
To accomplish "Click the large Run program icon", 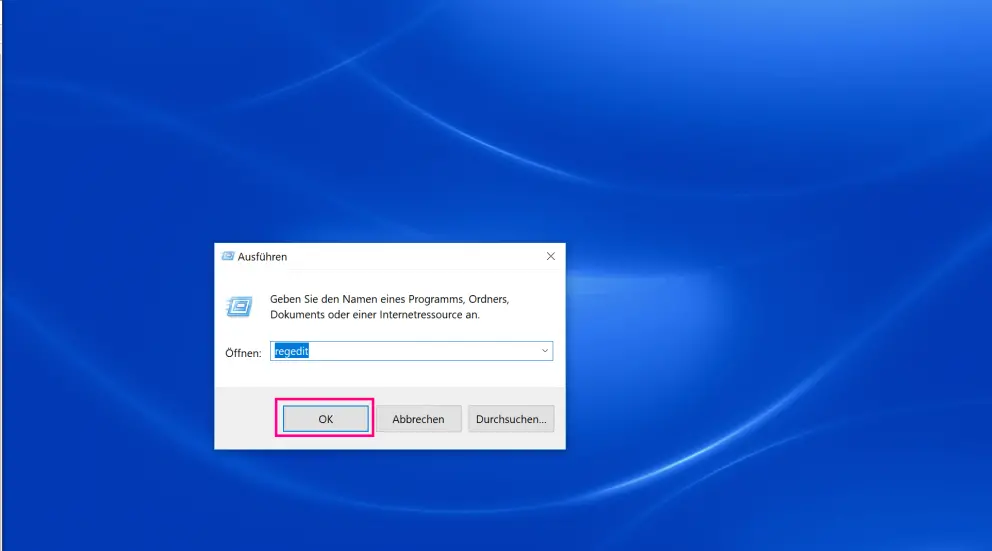I will pyautogui.click(x=239, y=306).
